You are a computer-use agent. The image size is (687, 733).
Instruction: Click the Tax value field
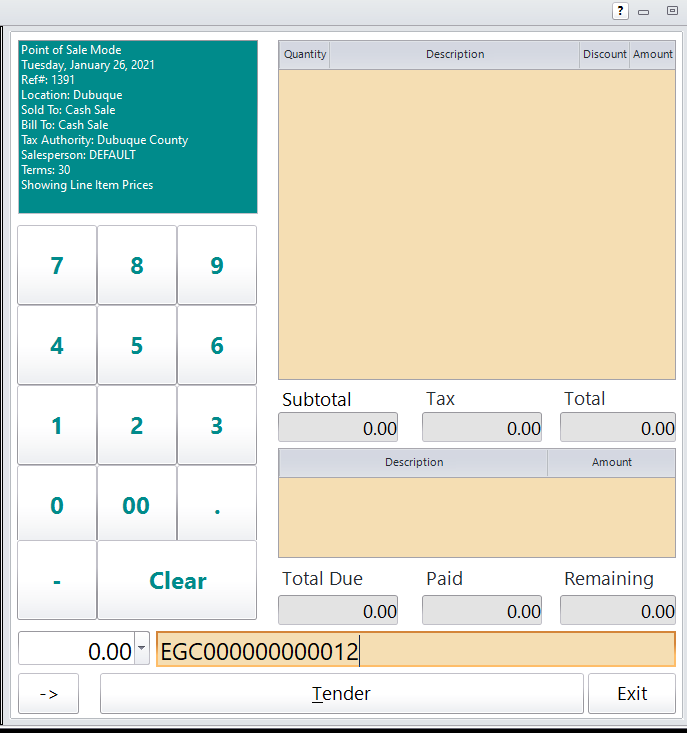(x=482, y=427)
